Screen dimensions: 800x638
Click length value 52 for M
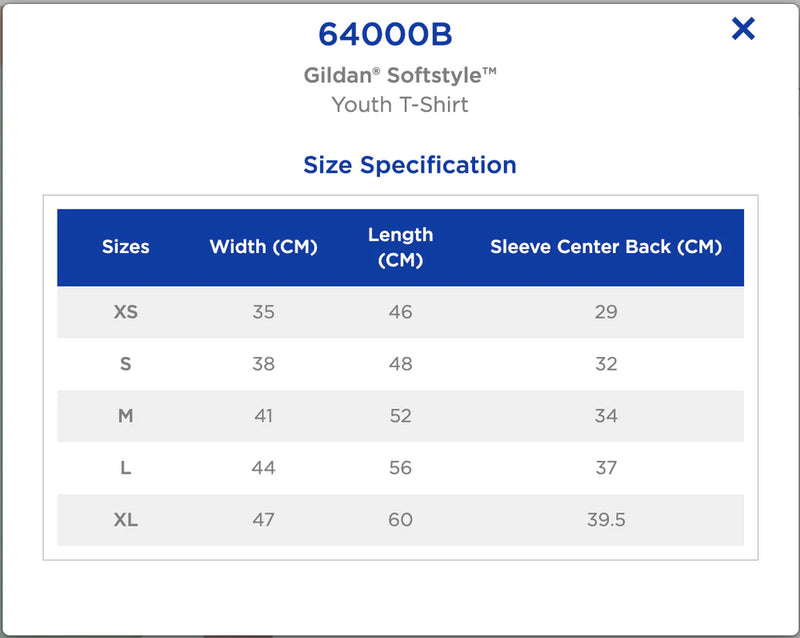tap(401, 416)
